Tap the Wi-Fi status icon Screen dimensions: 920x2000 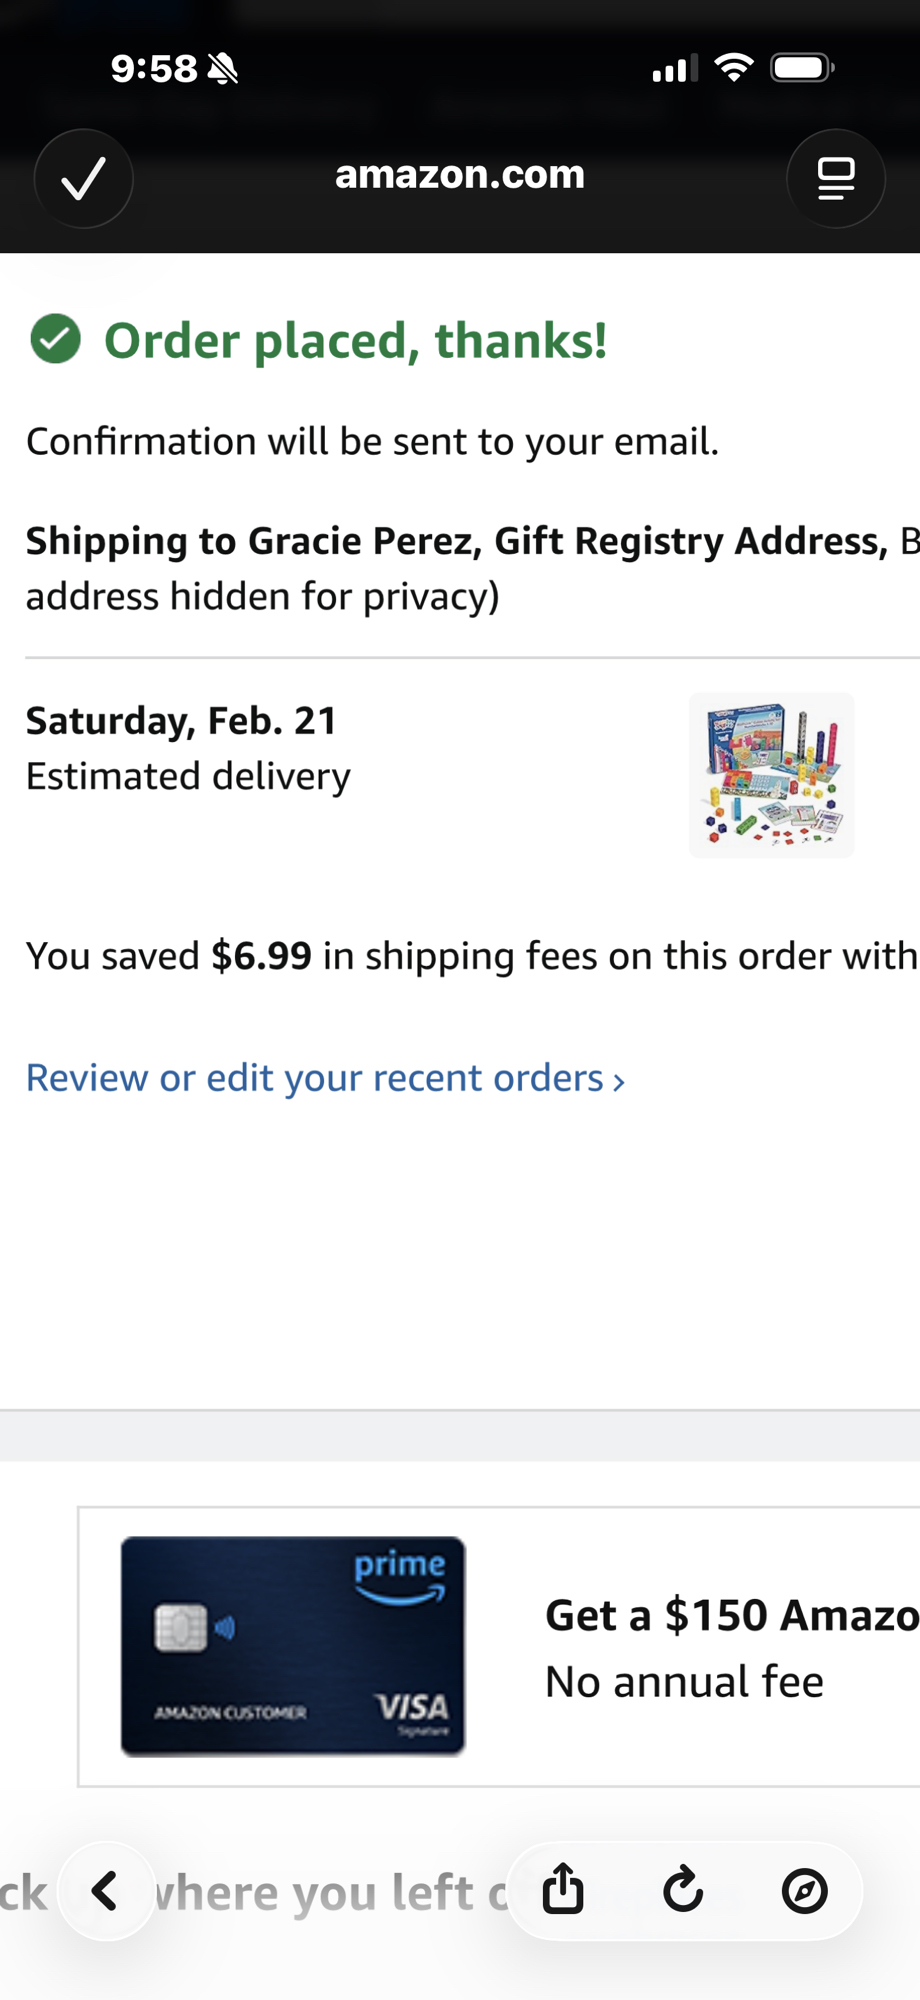pos(733,68)
